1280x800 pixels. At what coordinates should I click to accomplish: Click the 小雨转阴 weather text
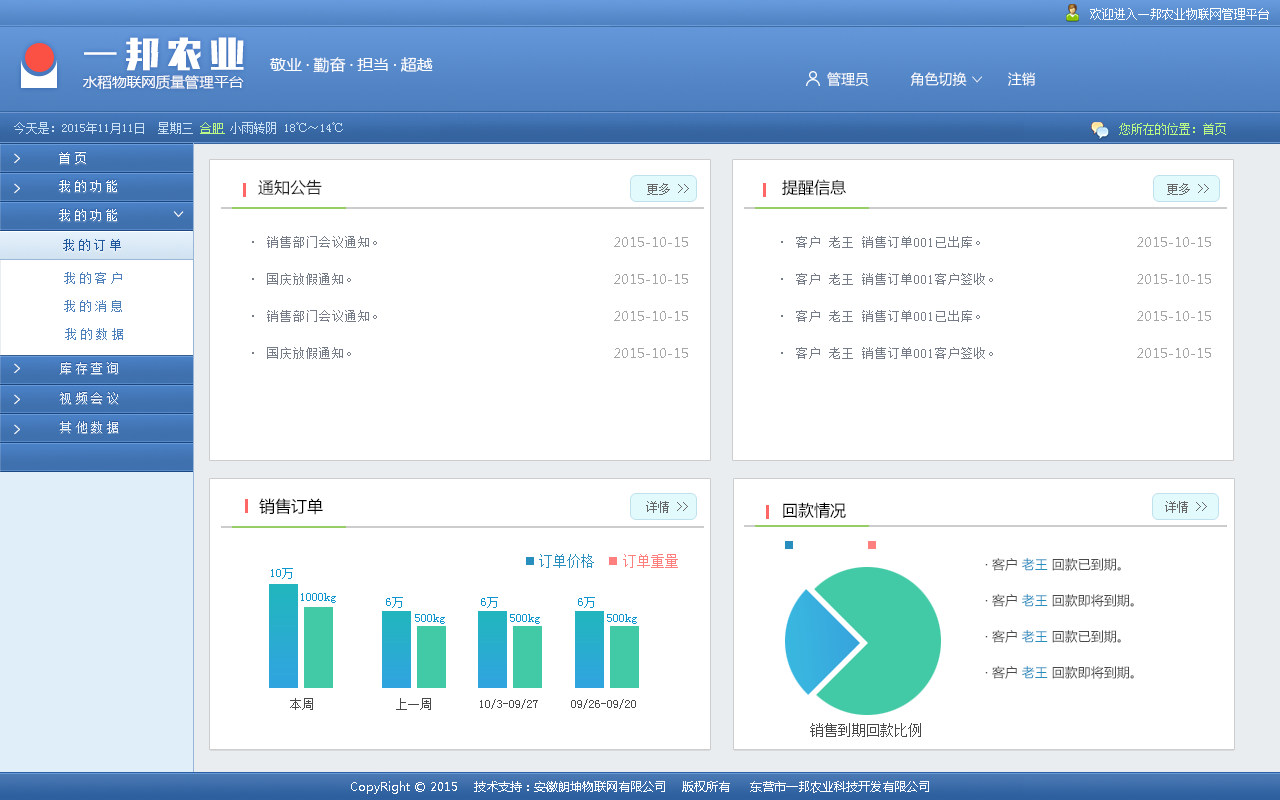tap(253, 128)
